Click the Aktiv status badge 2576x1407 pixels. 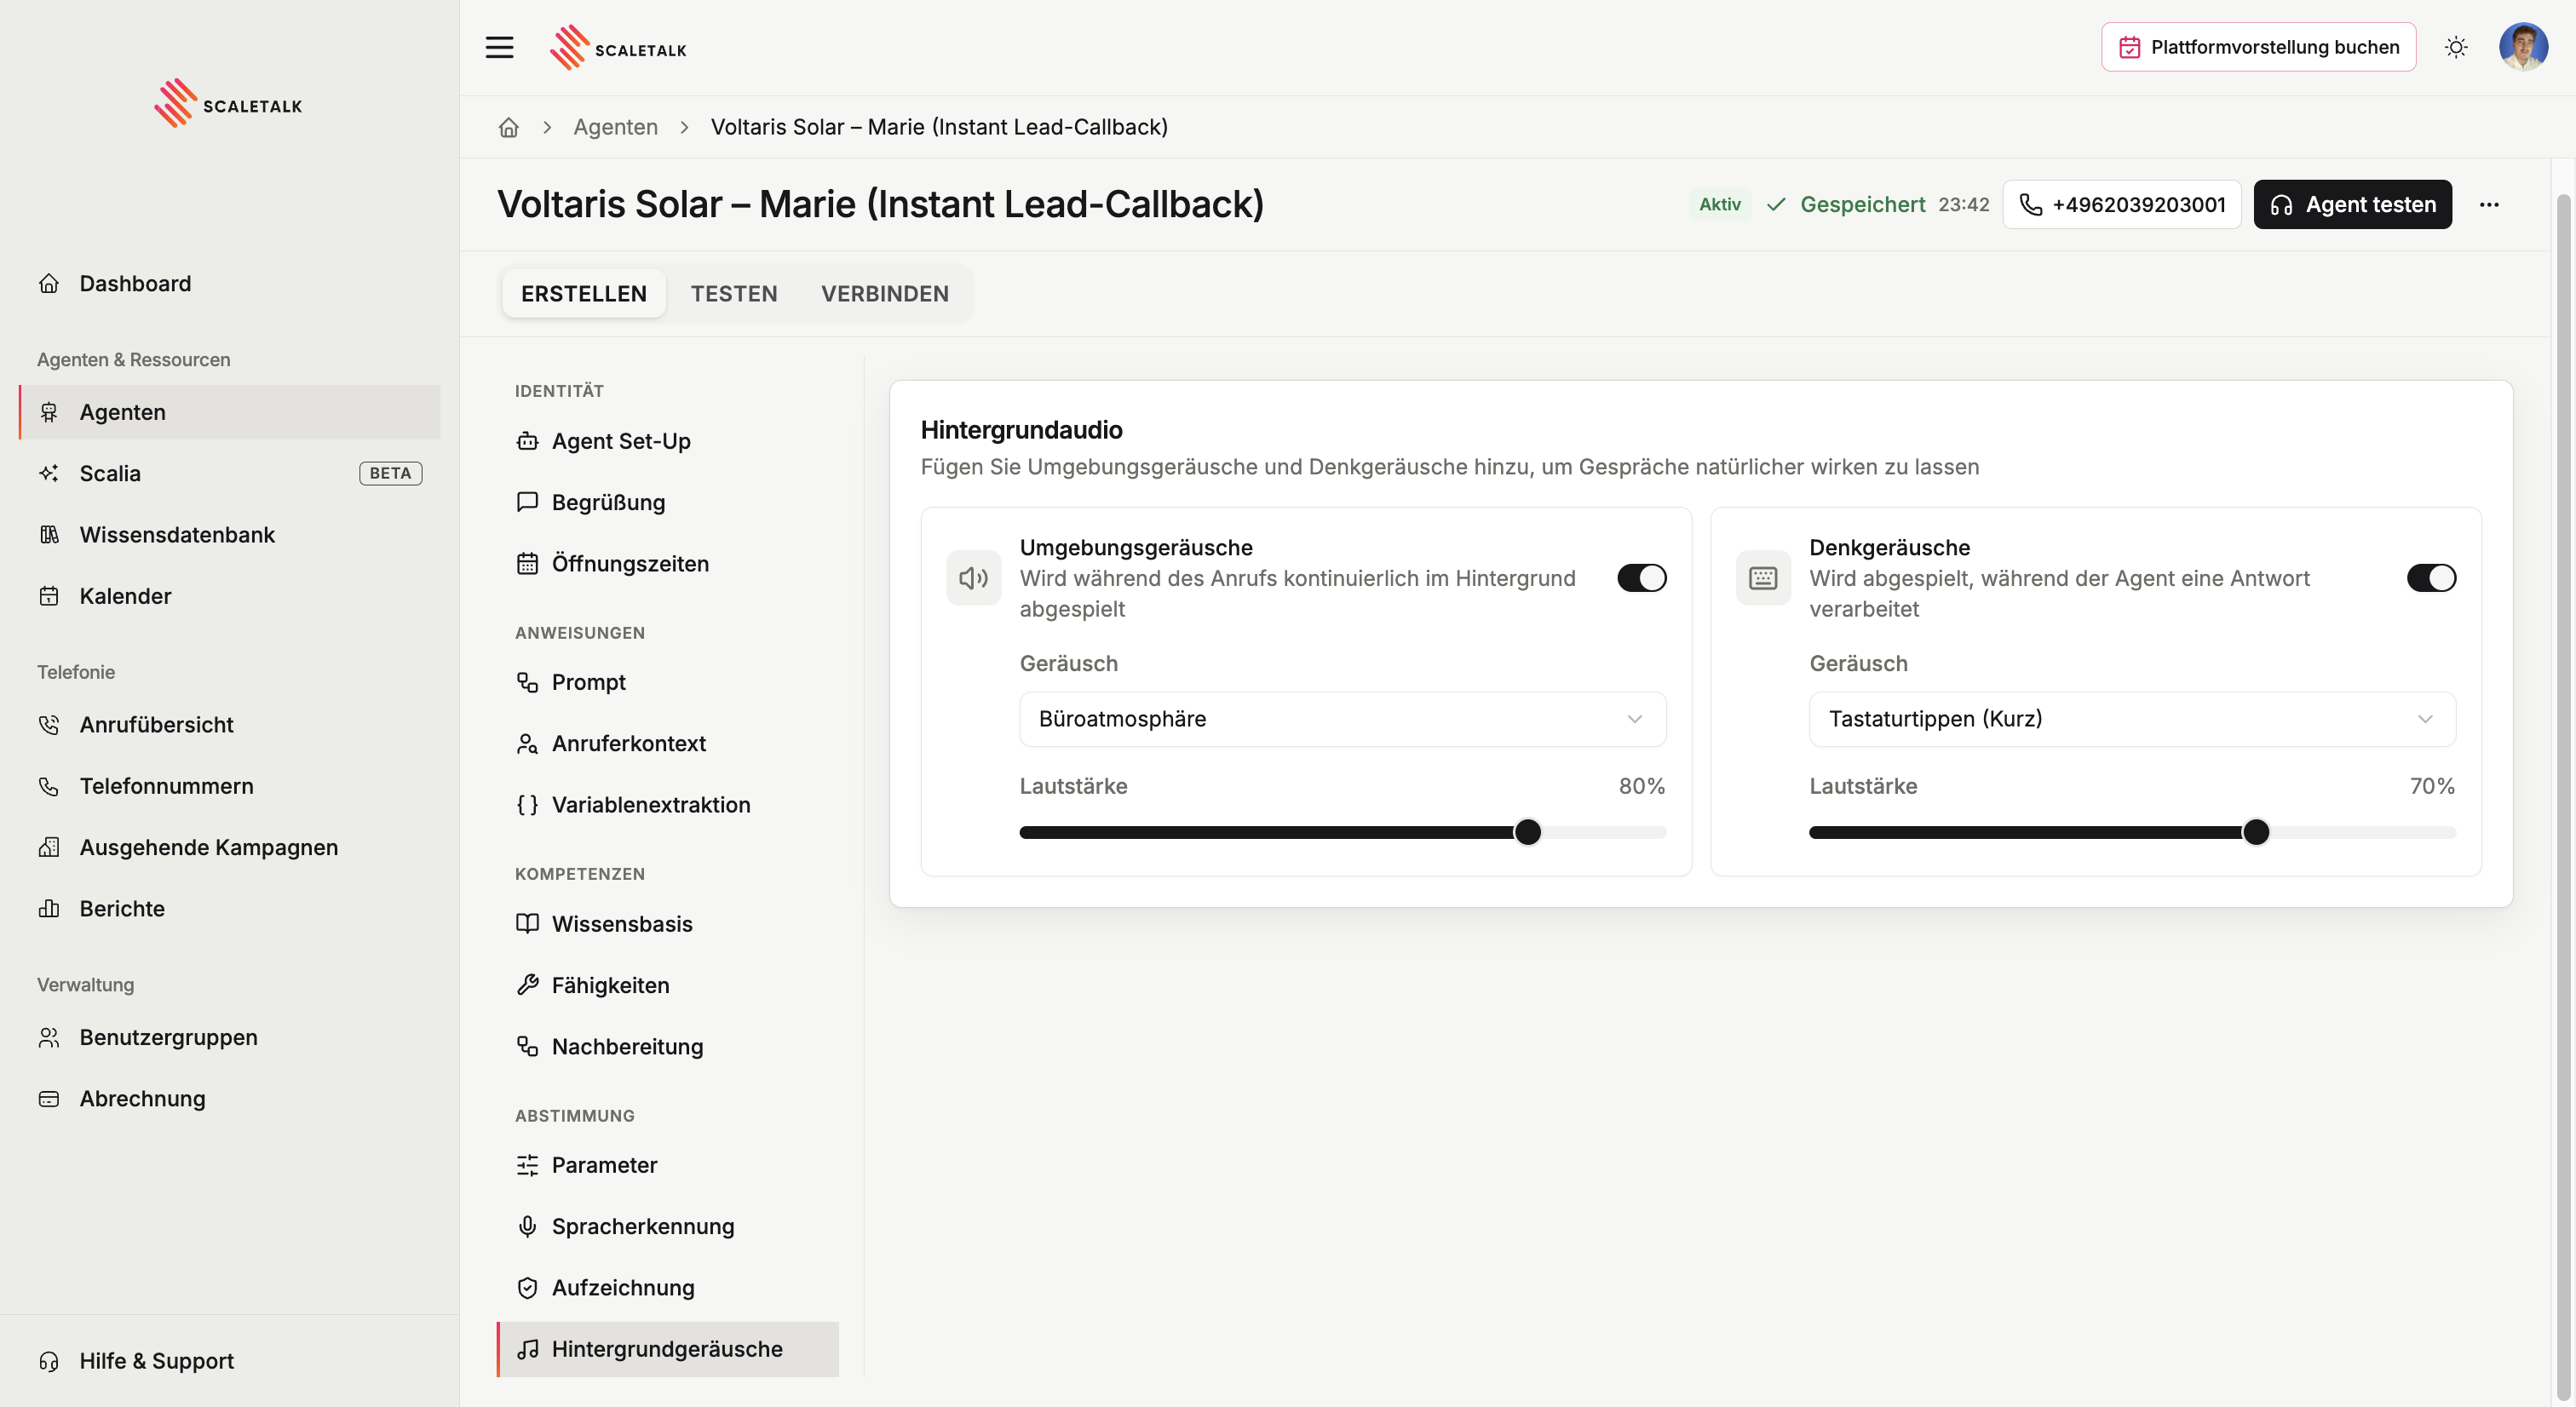(x=1719, y=204)
